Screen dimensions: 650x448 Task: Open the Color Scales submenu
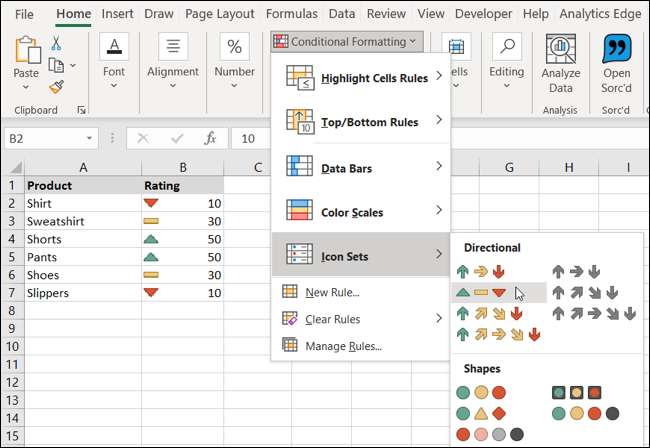(361, 212)
